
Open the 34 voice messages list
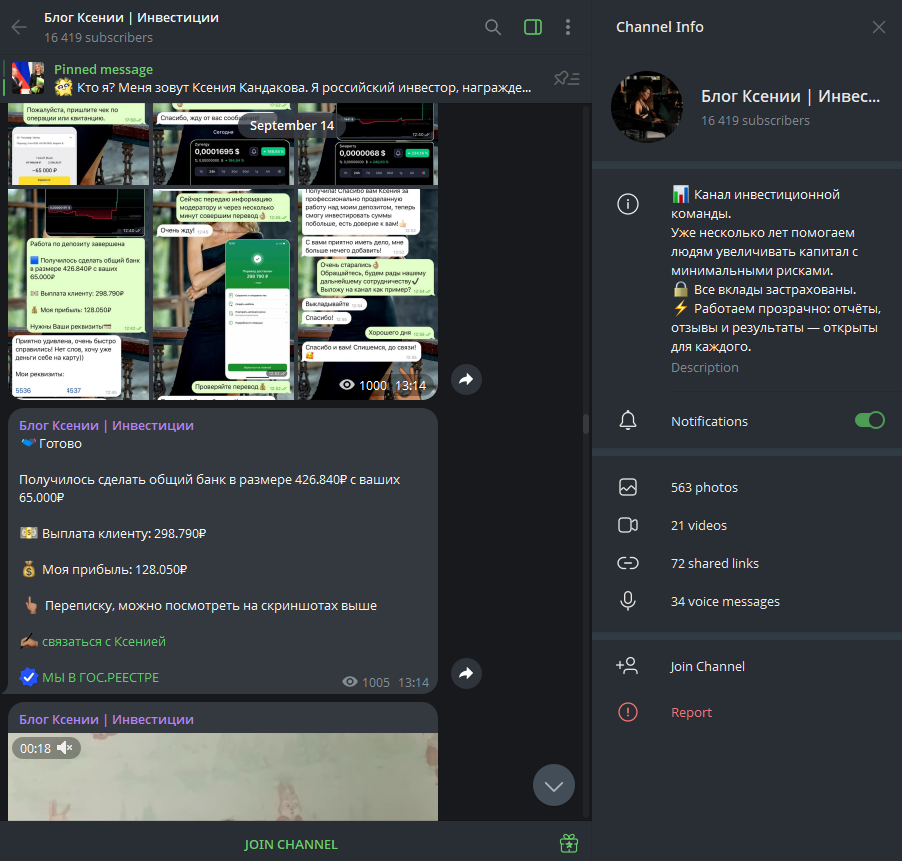click(x=725, y=602)
